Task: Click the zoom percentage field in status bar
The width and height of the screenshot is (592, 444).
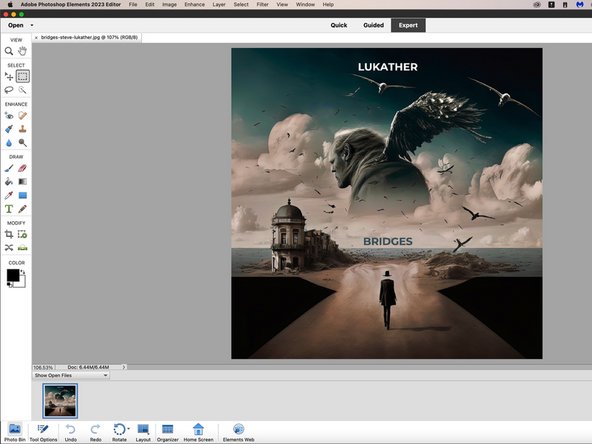Action: click(43, 367)
